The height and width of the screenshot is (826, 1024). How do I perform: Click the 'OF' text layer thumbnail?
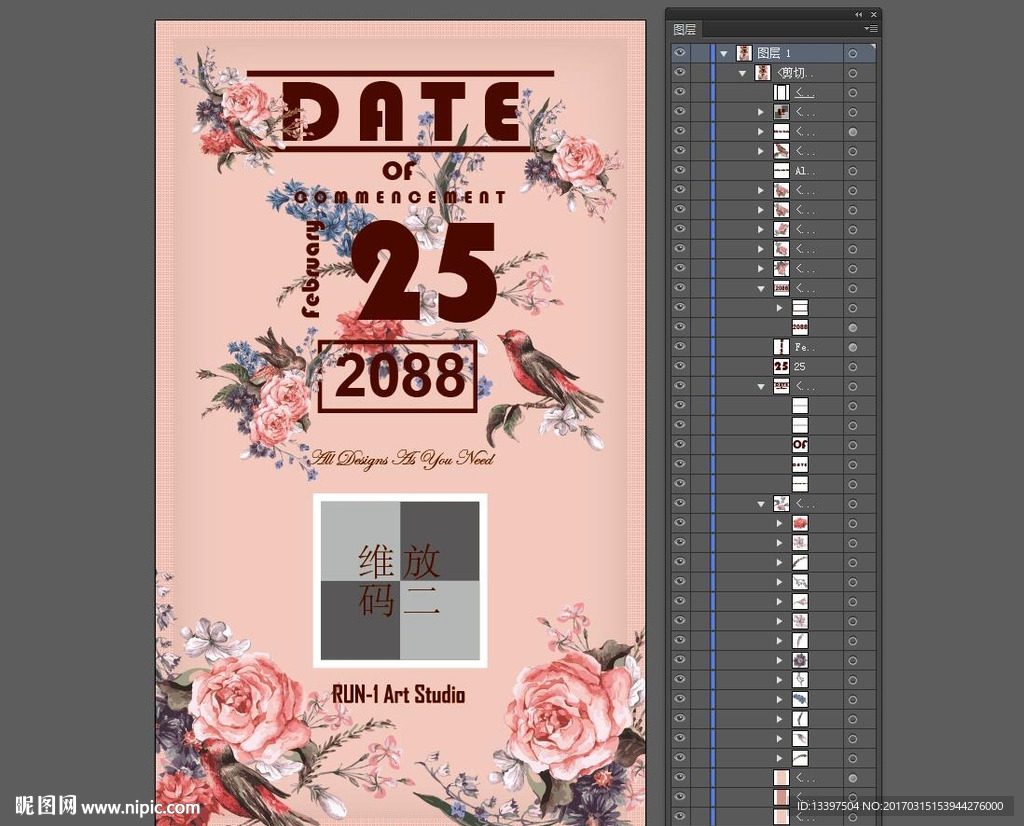pos(800,444)
